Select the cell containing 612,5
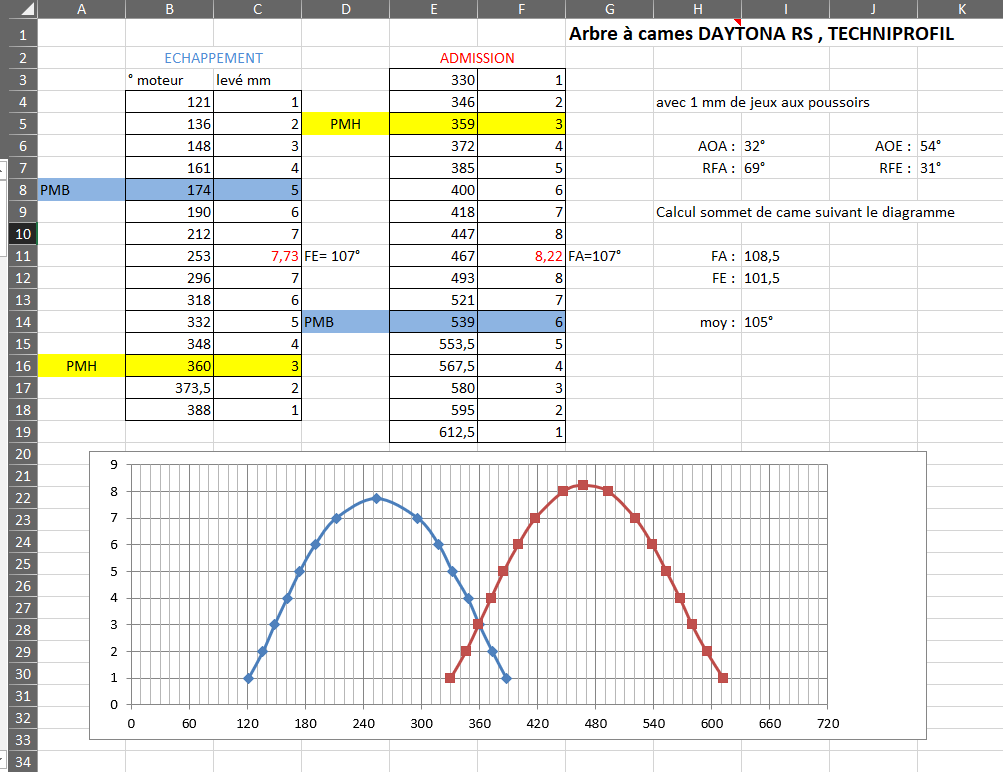 coord(433,432)
